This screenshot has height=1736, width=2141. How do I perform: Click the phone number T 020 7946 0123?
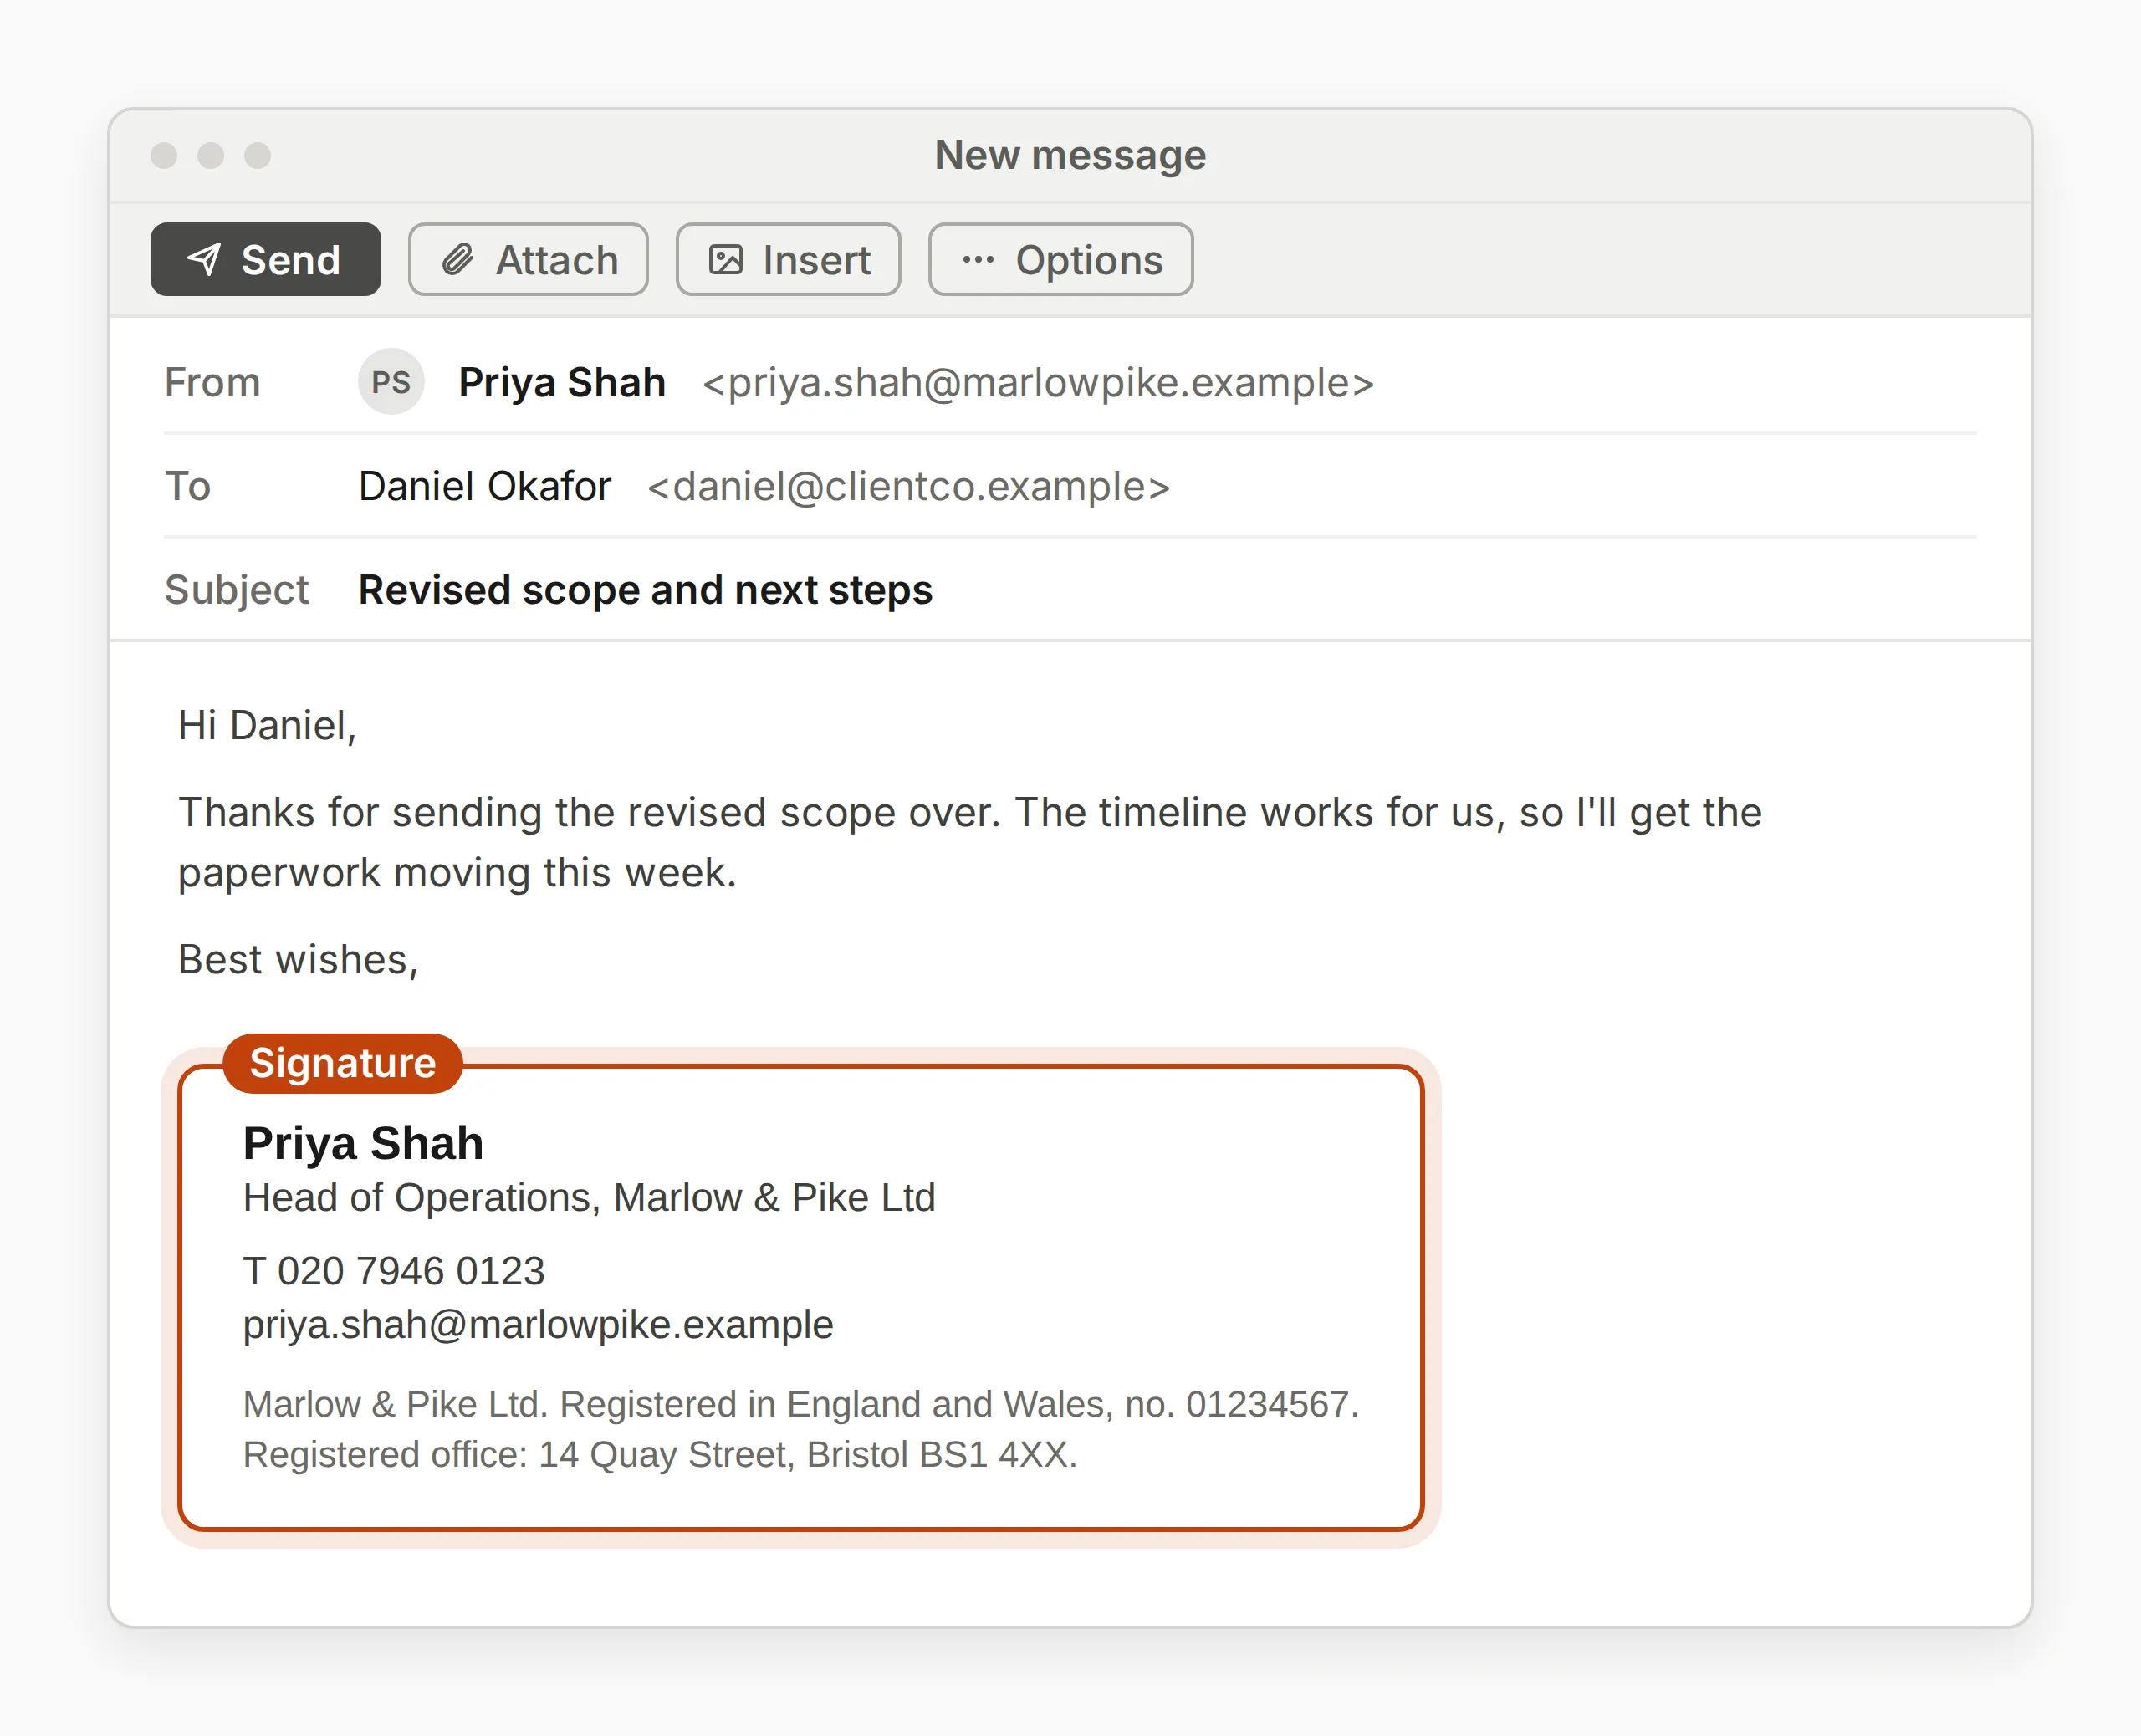[394, 1271]
